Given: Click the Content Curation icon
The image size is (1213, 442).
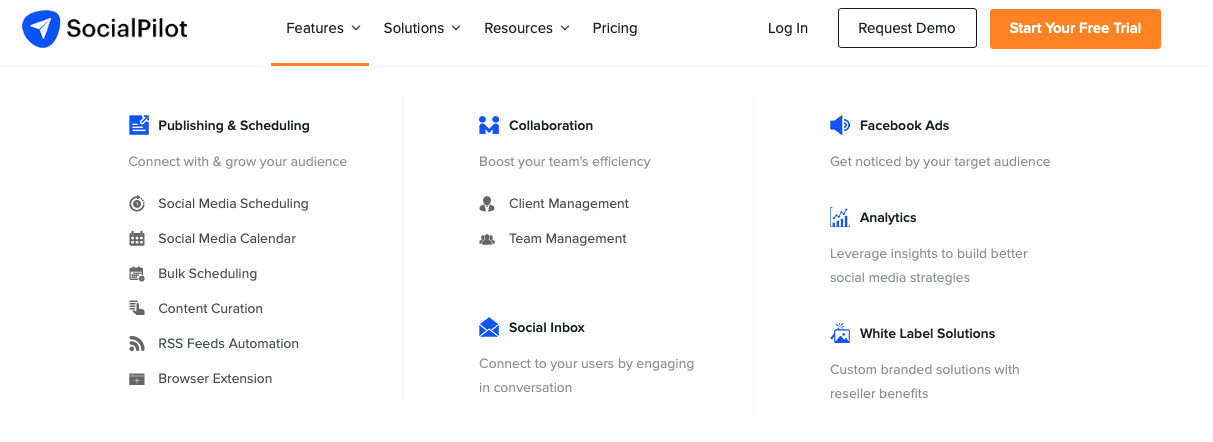Looking at the screenshot, I should [x=137, y=309].
